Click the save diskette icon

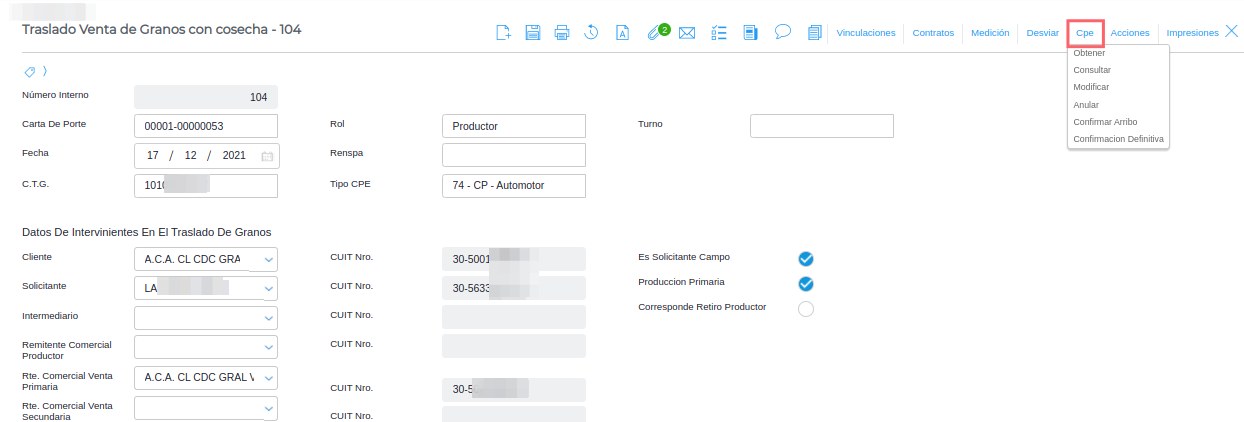(x=533, y=32)
